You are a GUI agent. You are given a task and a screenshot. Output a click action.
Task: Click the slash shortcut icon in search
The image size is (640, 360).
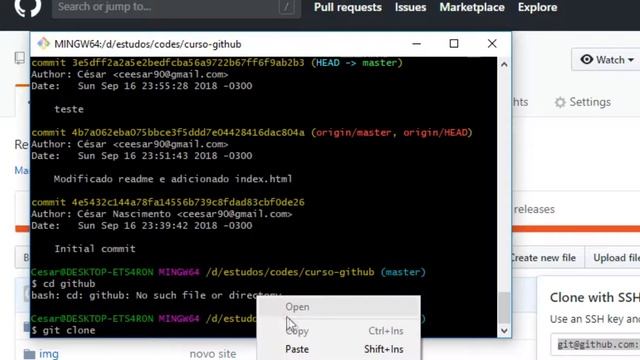tap(287, 7)
